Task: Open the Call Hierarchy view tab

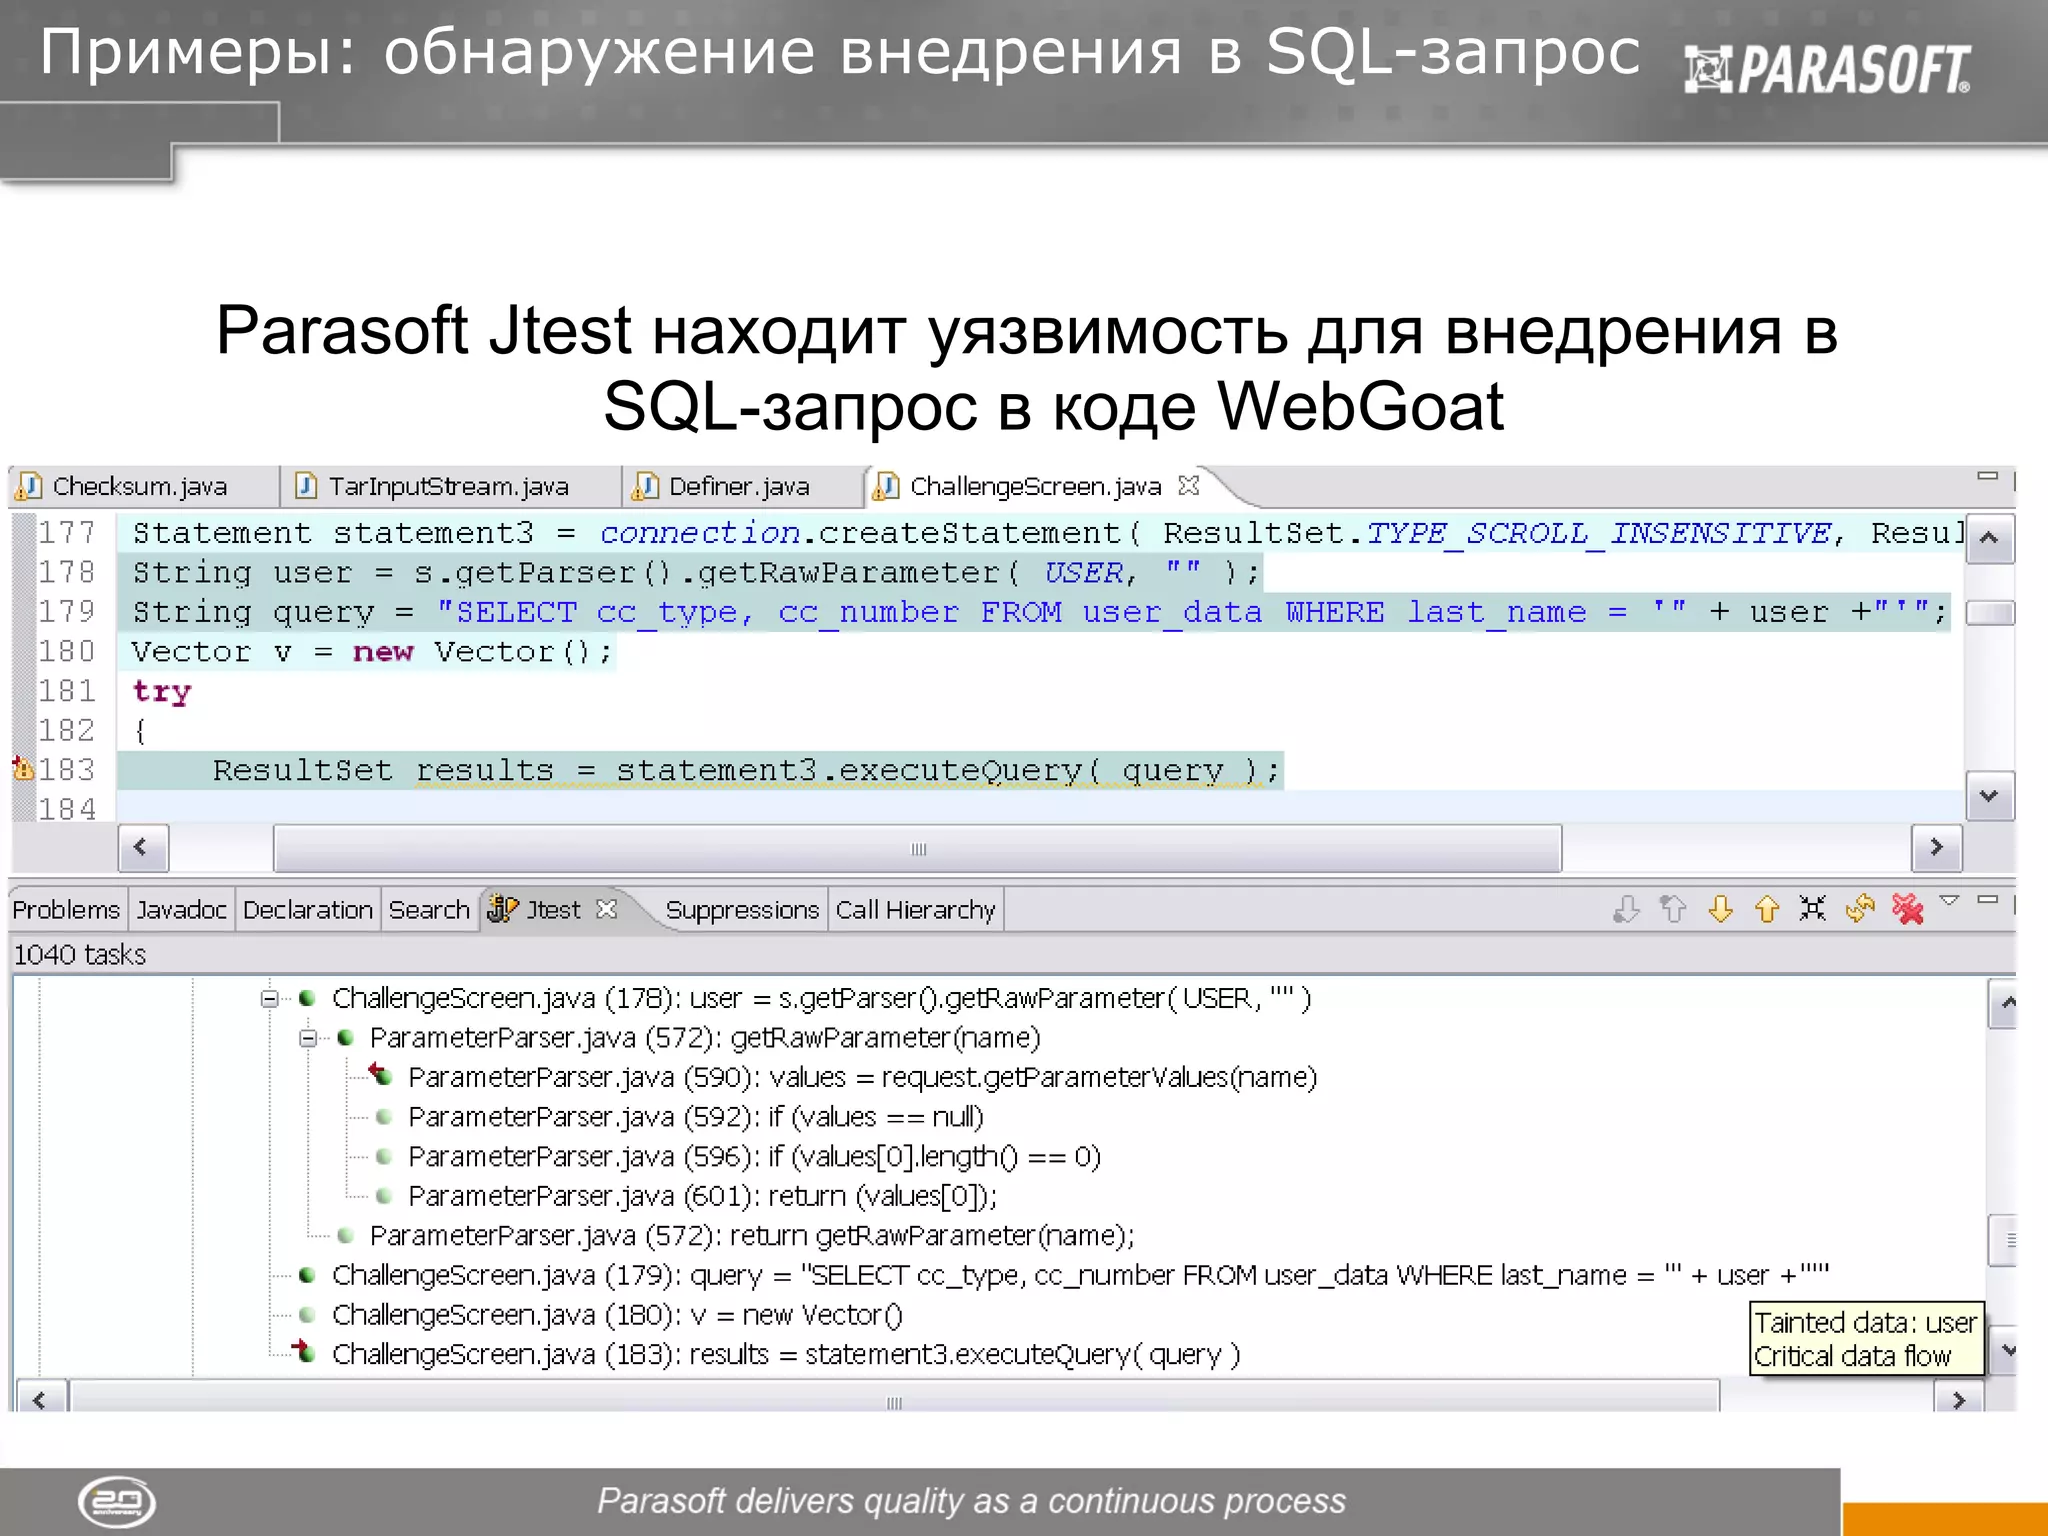Action: tap(916, 910)
